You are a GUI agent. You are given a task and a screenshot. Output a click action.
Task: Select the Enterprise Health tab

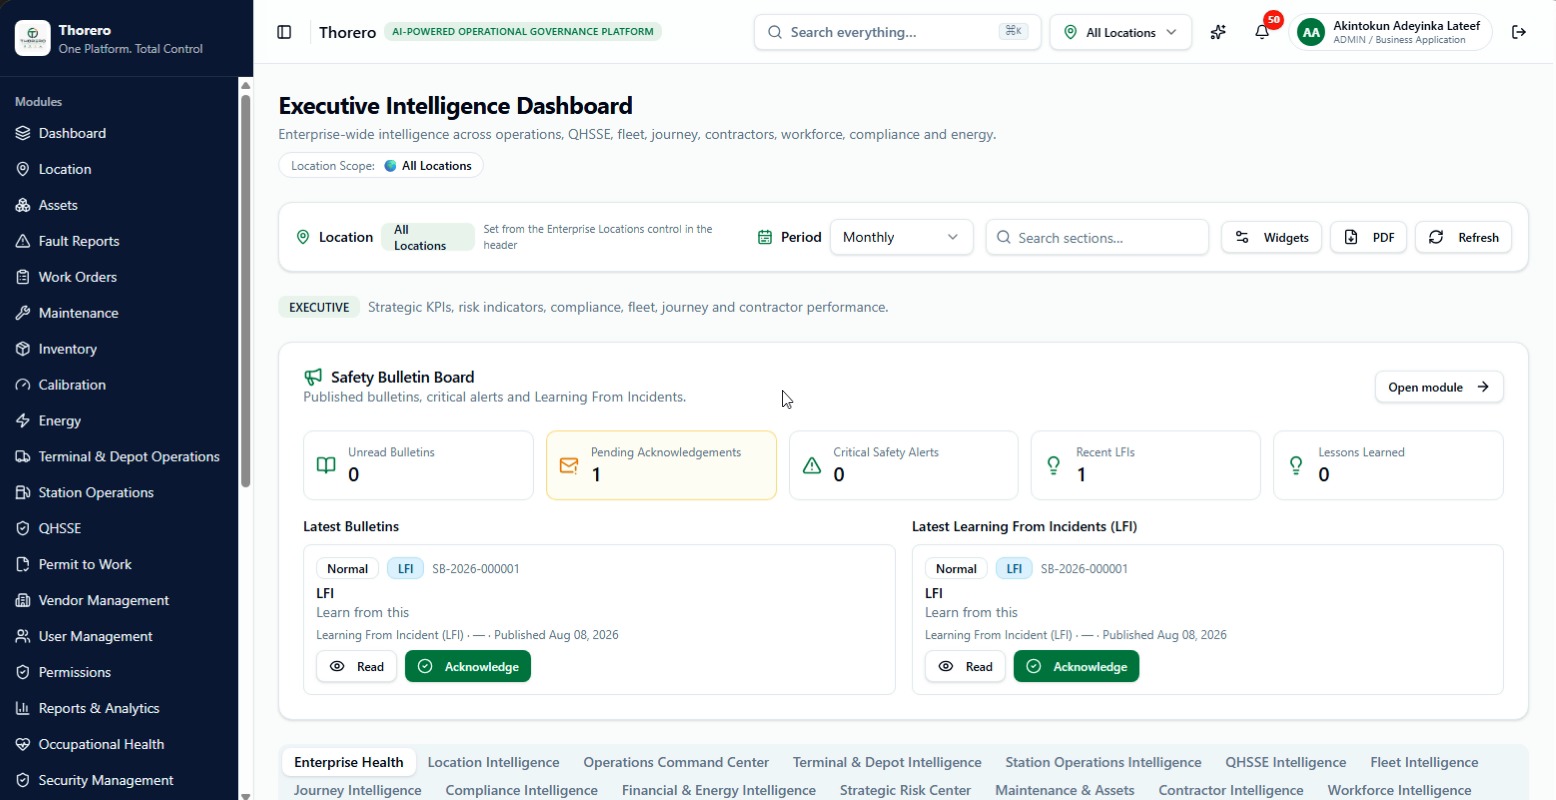(349, 762)
